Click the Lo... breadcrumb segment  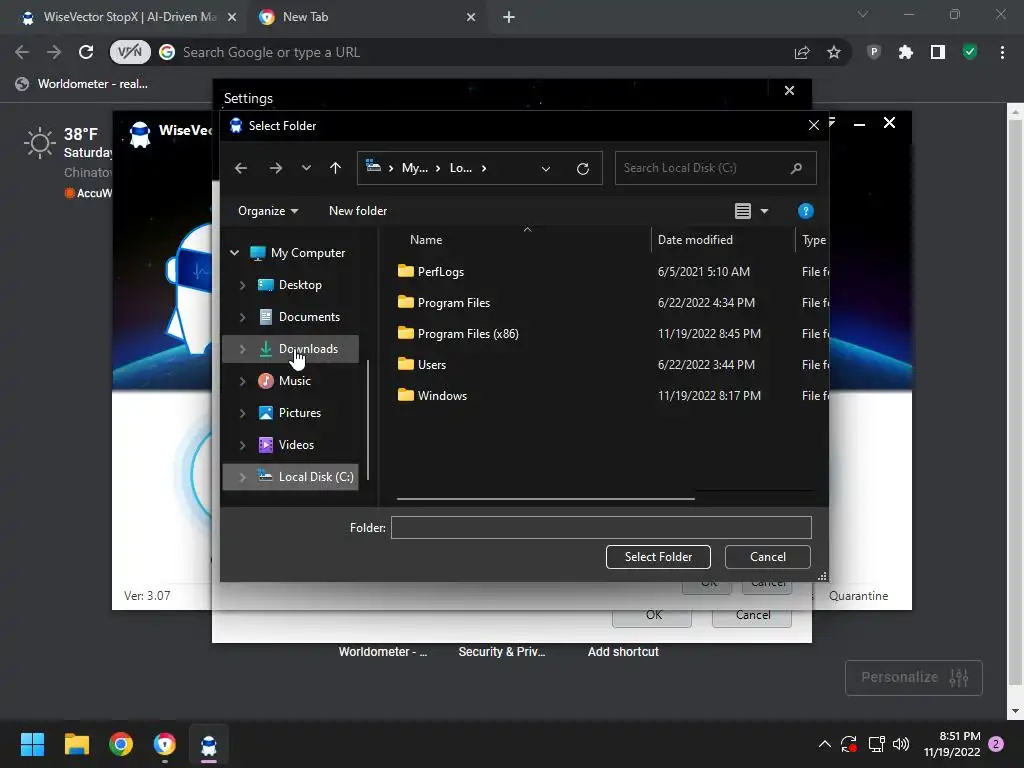coord(460,168)
